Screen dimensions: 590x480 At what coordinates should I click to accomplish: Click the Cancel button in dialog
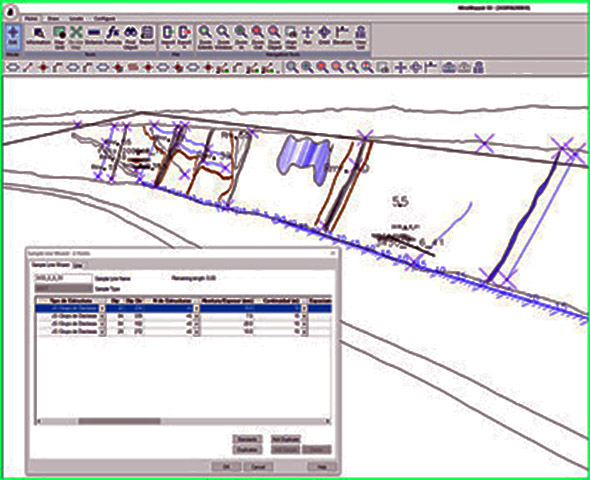(x=258, y=467)
